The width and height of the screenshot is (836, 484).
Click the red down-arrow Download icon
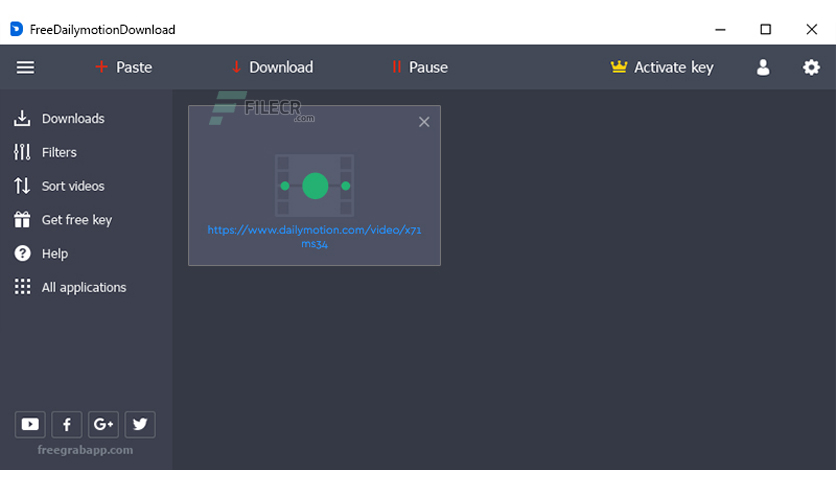pyautogui.click(x=236, y=67)
